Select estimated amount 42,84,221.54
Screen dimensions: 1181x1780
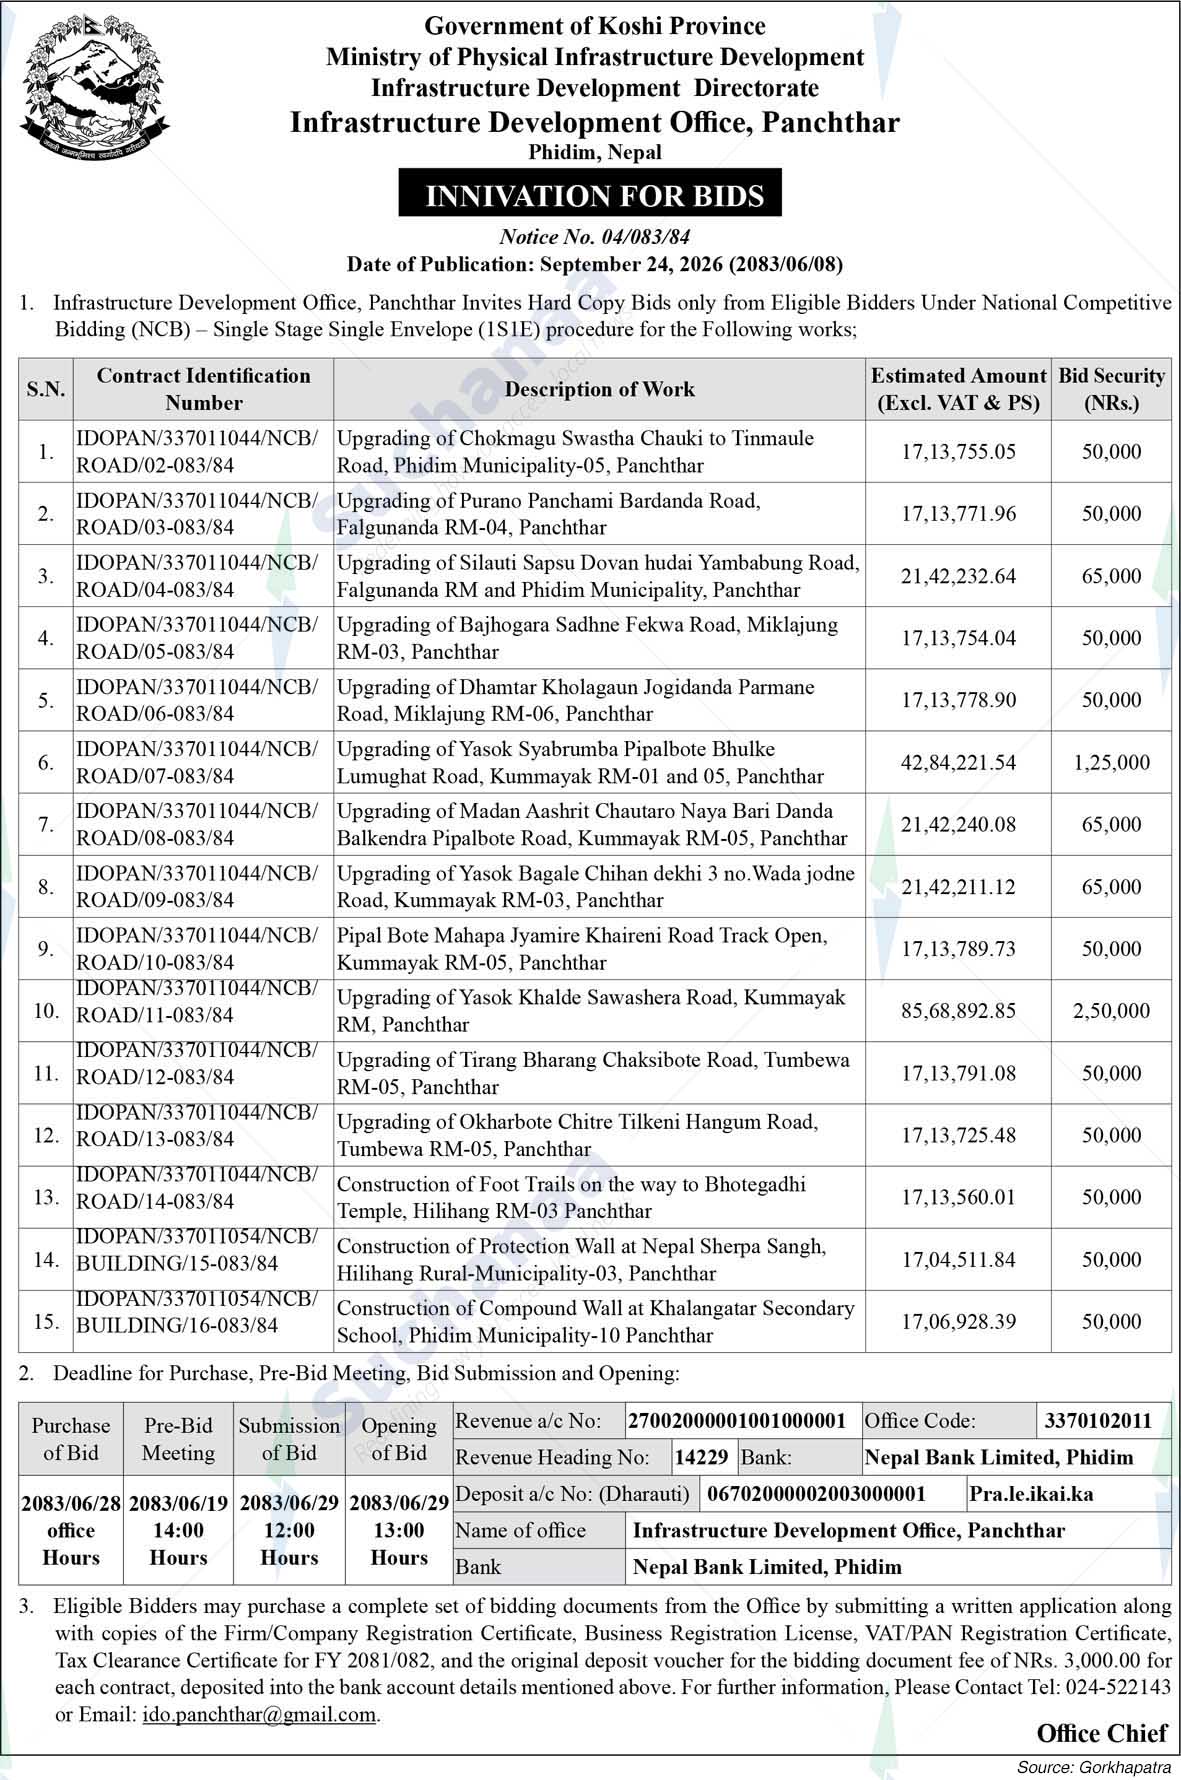point(958,762)
